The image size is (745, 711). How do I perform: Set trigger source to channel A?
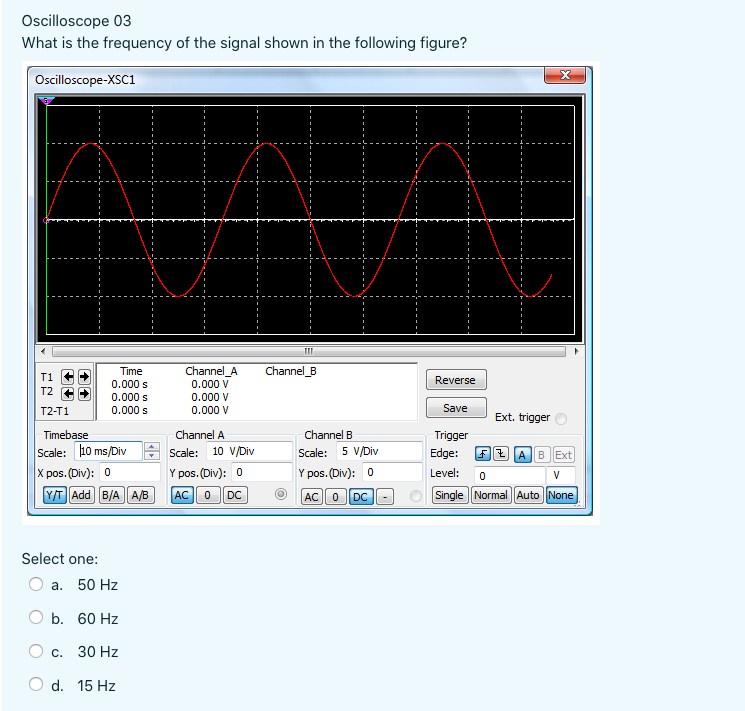tap(522, 455)
